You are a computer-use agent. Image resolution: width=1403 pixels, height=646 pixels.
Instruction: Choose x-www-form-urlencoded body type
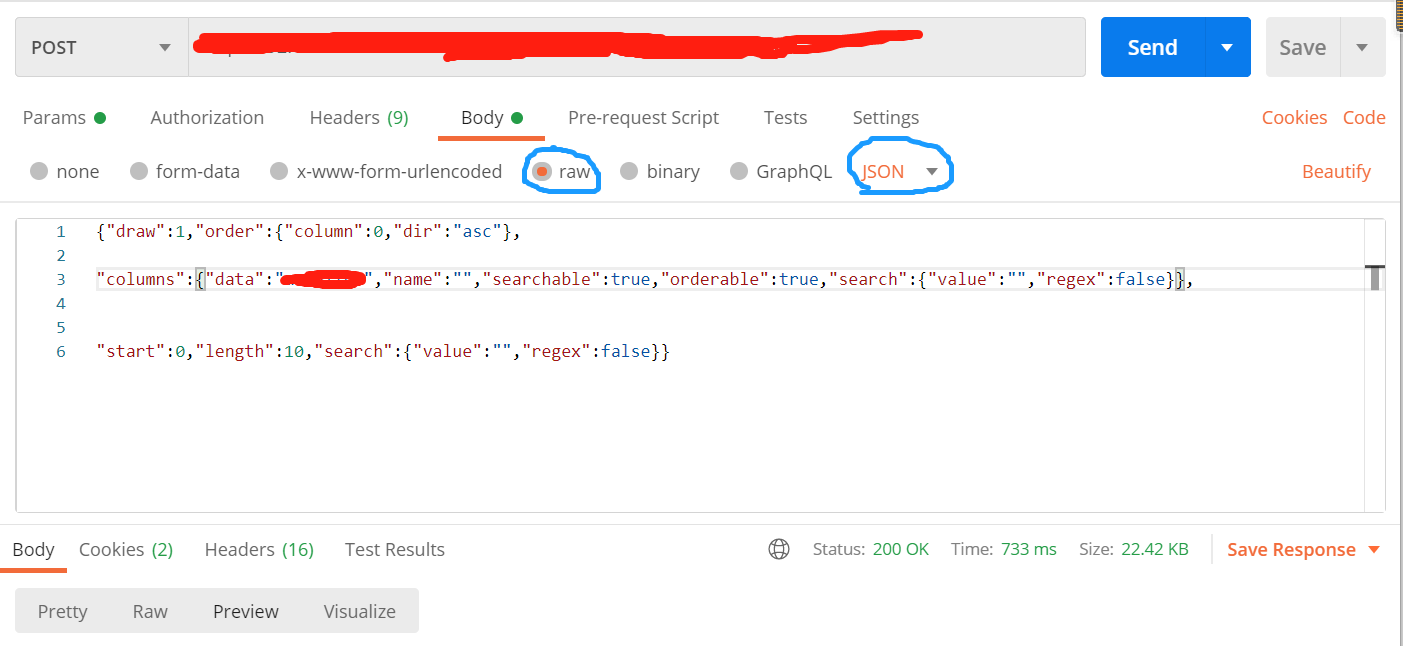[279, 172]
